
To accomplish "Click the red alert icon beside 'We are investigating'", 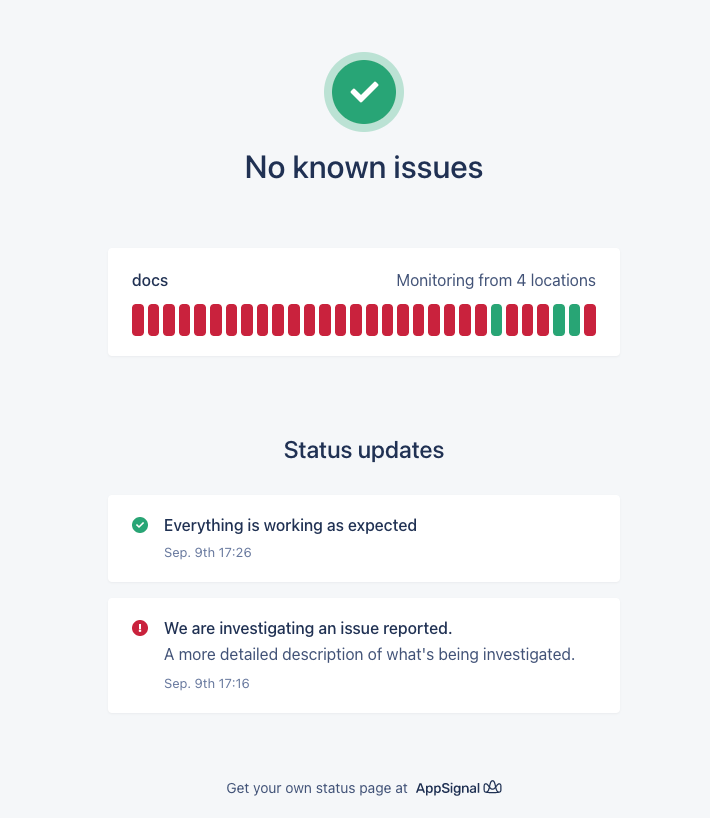I will tap(140, 628).
